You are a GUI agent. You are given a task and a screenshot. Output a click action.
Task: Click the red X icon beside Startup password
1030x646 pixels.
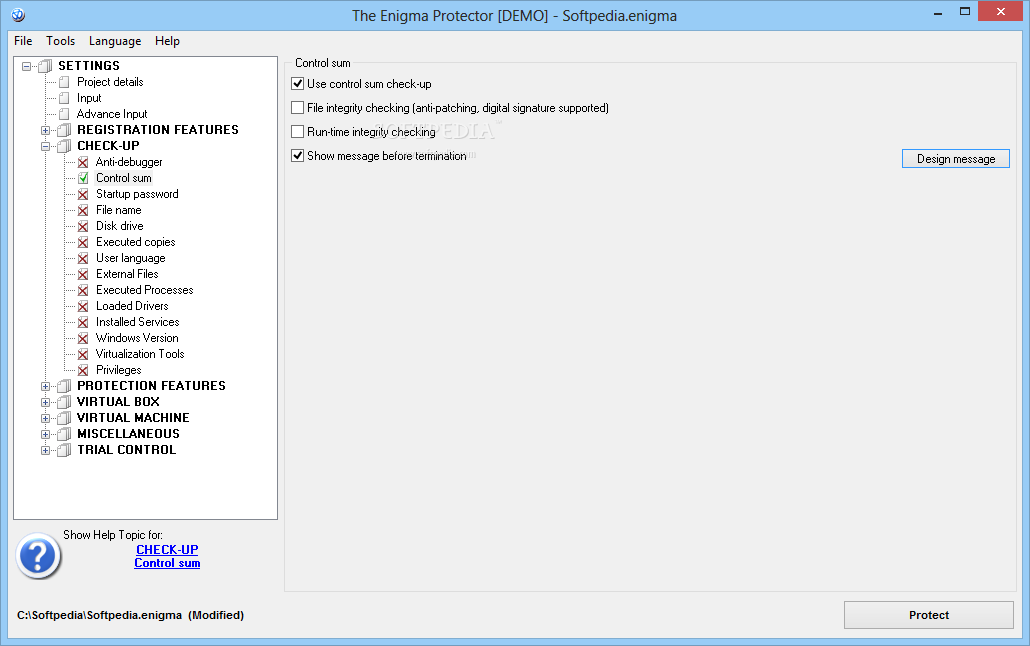[83, 195]
